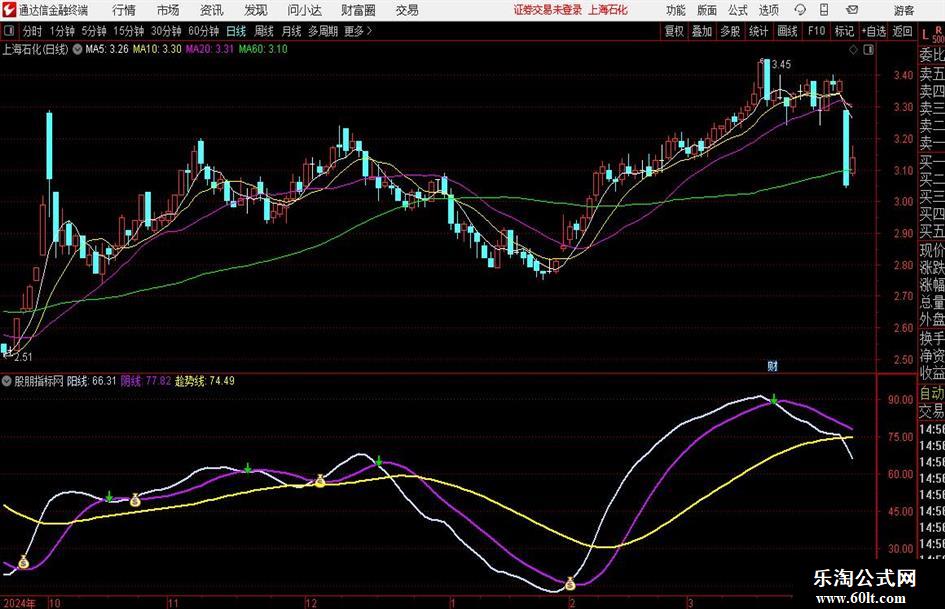Click the L icon in right panel header
Image resolution: width=945 pixels, height=609 pixels.
pos(925,36)
